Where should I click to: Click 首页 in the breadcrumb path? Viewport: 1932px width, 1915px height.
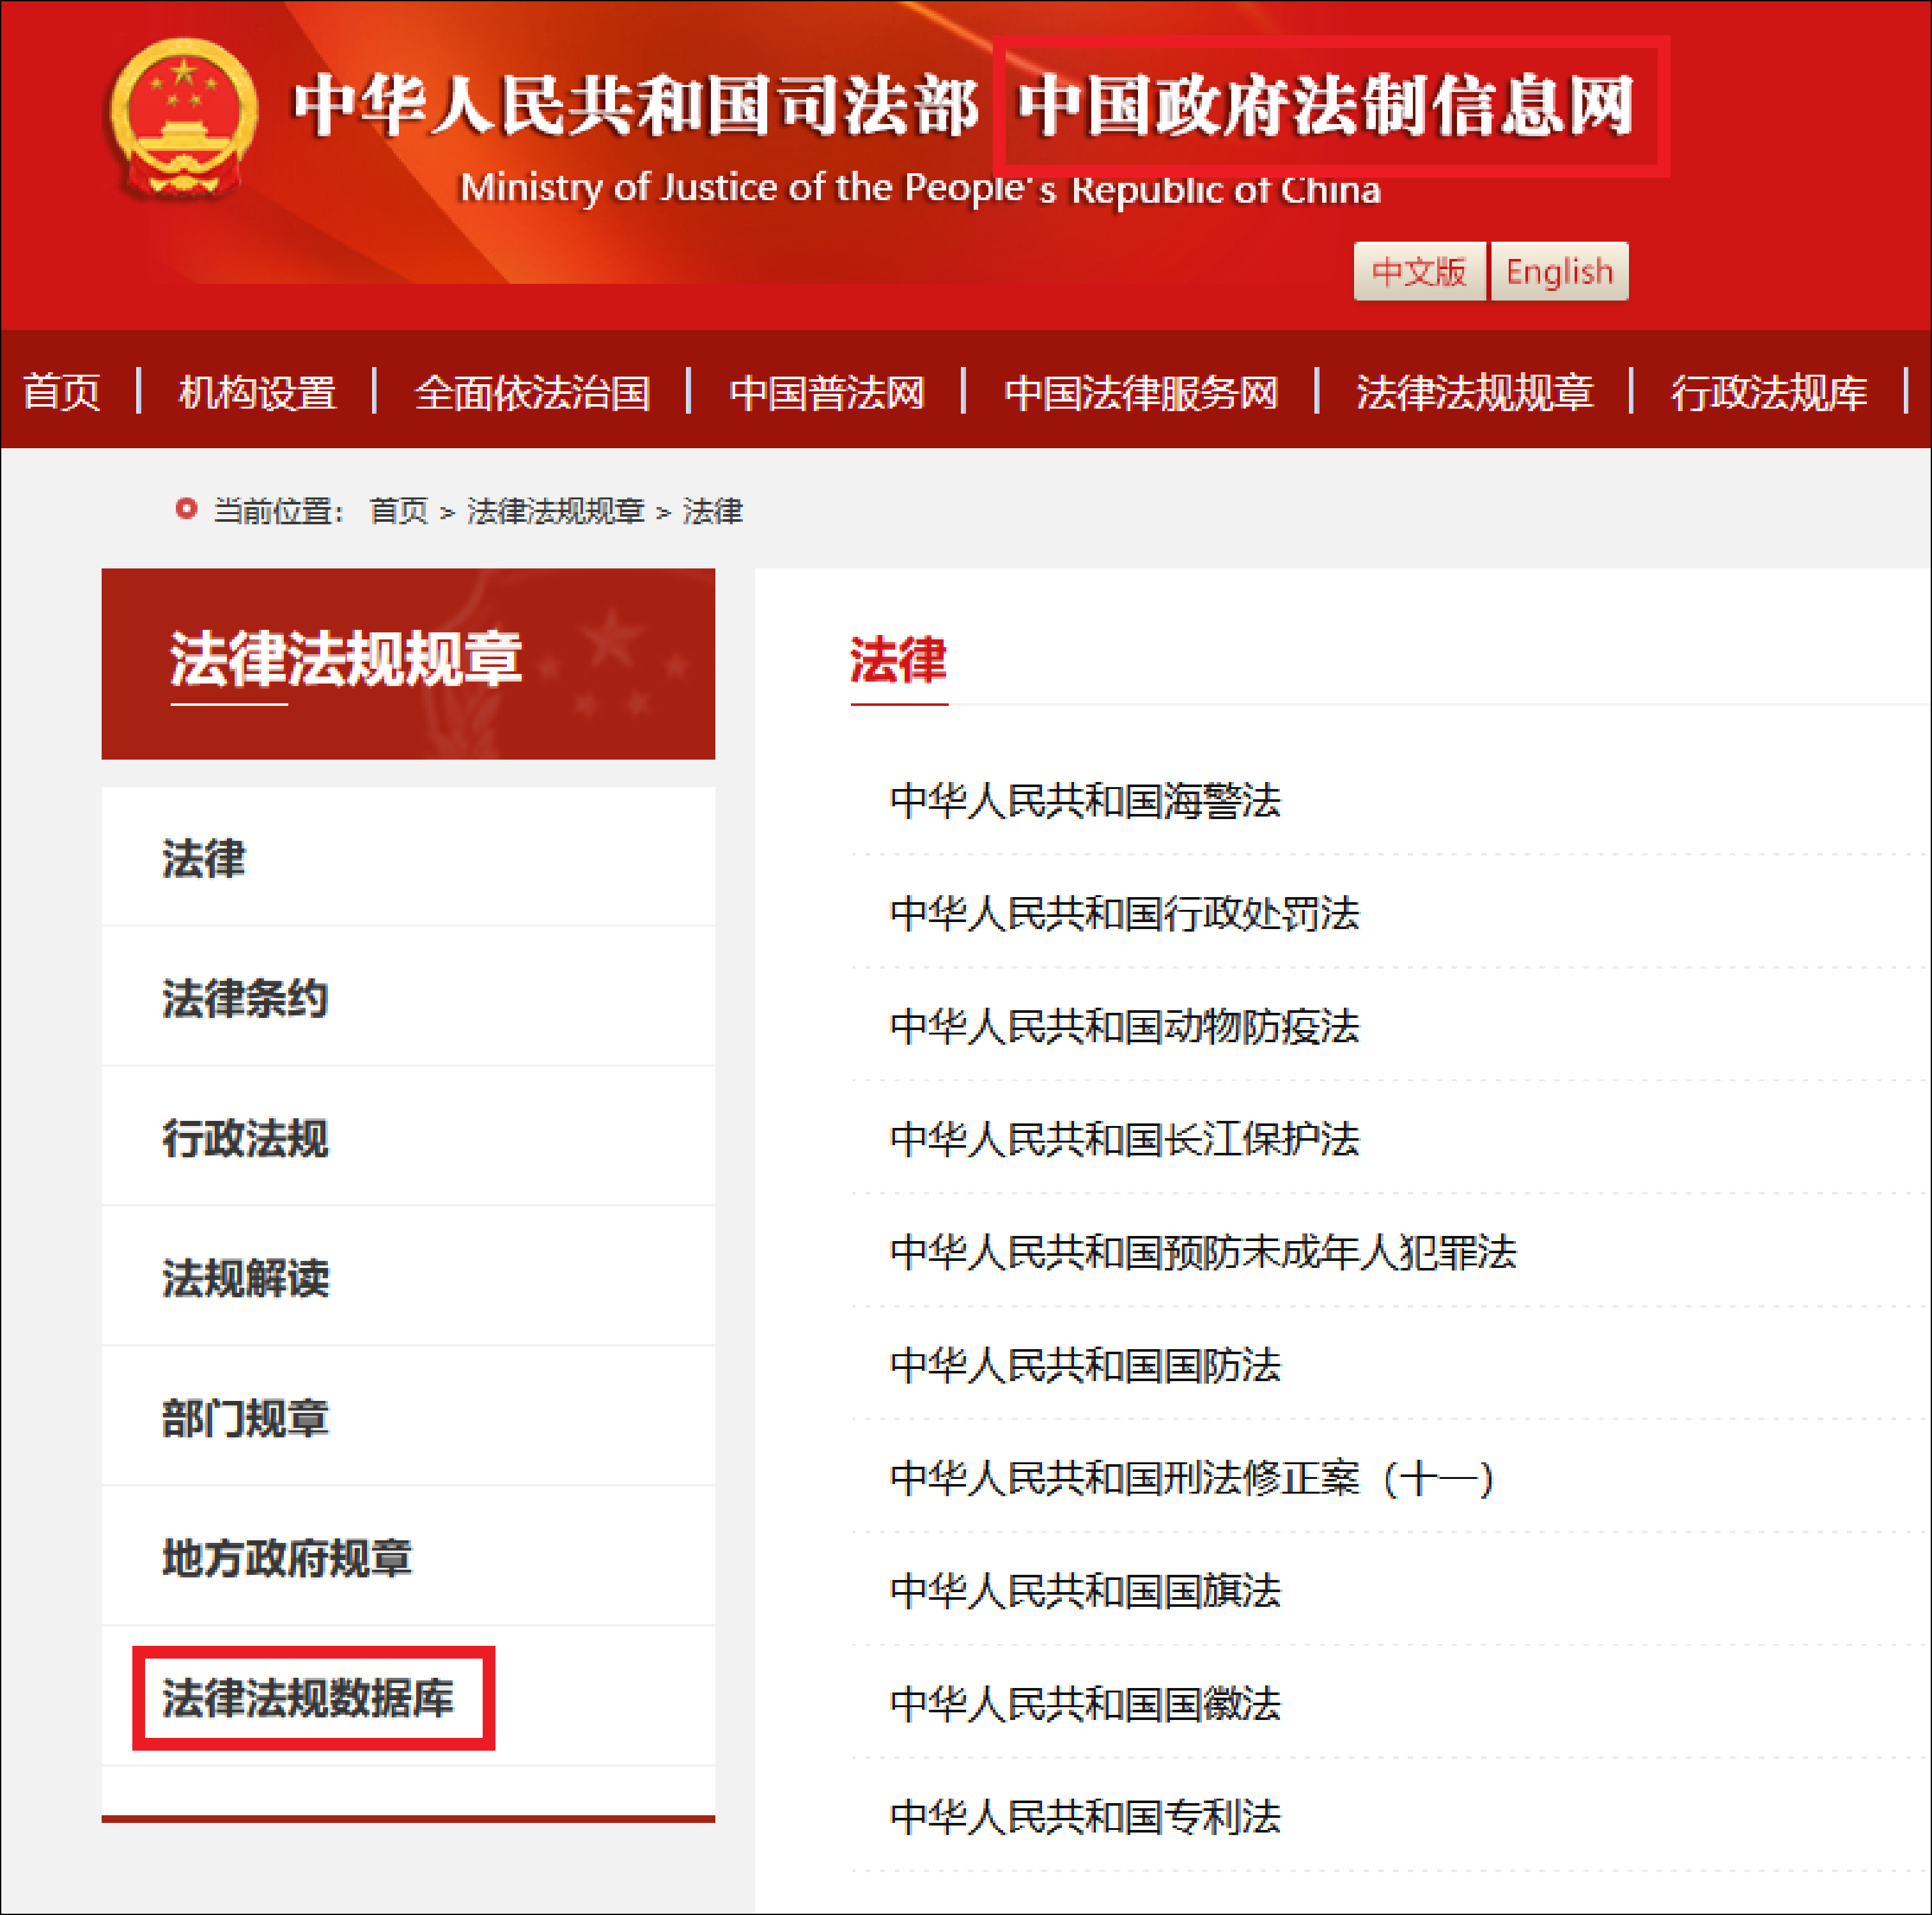[x=398, y=511]
